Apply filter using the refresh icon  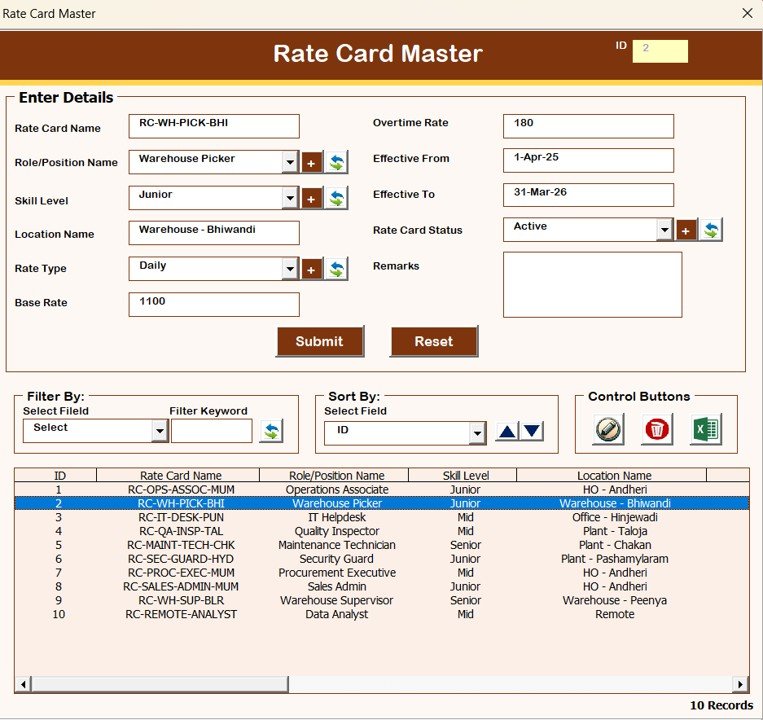[x=271, y=431]
